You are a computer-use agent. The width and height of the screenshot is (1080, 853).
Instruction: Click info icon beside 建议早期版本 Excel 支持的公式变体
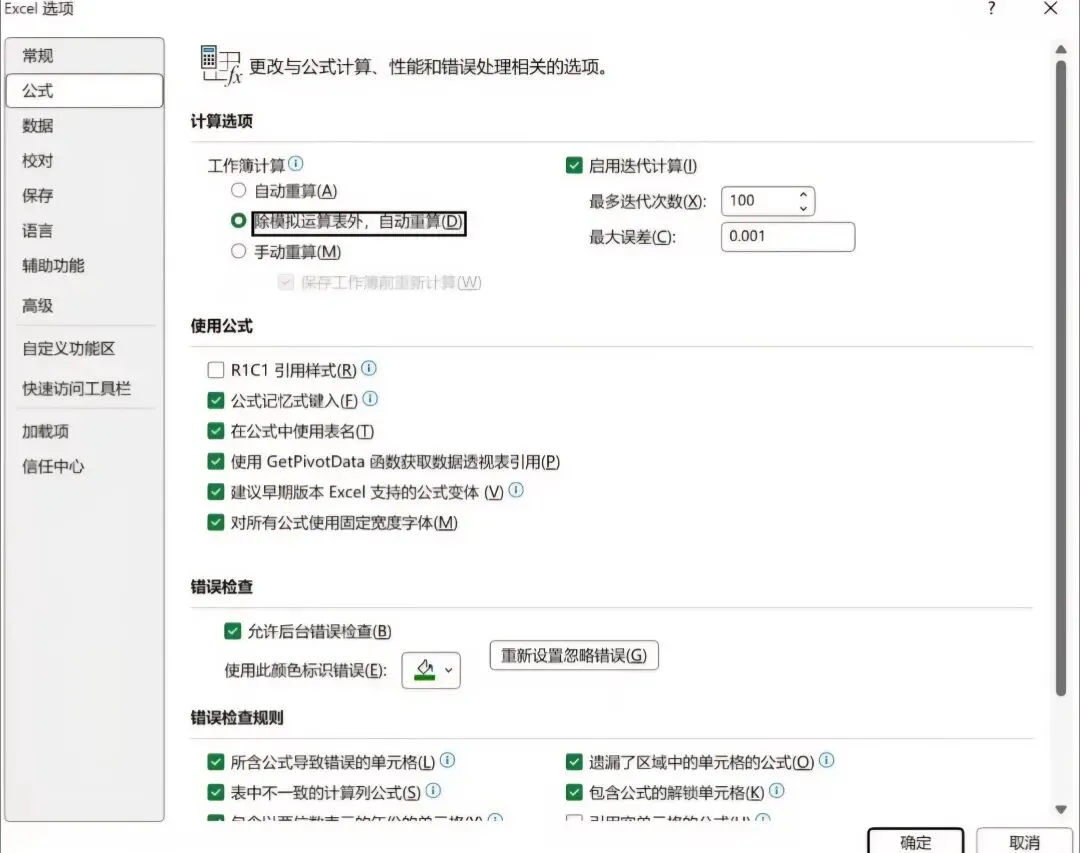point(516,490)
